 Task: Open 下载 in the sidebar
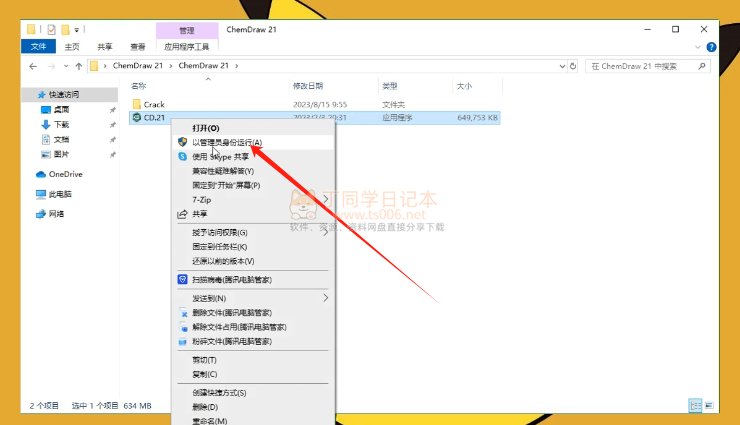(61, 125)
